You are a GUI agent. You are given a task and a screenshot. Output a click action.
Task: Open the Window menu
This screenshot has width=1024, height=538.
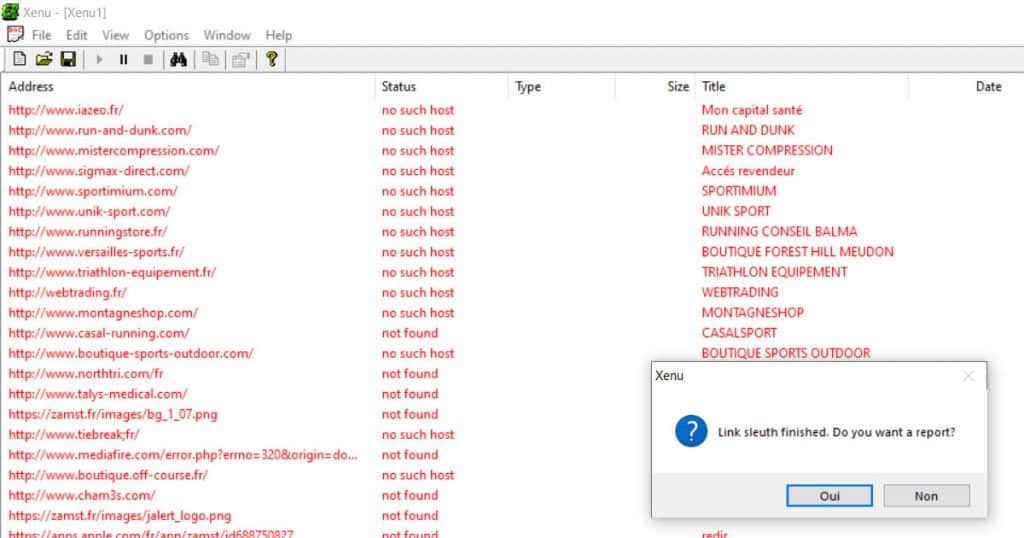click(x=227, y=35)
